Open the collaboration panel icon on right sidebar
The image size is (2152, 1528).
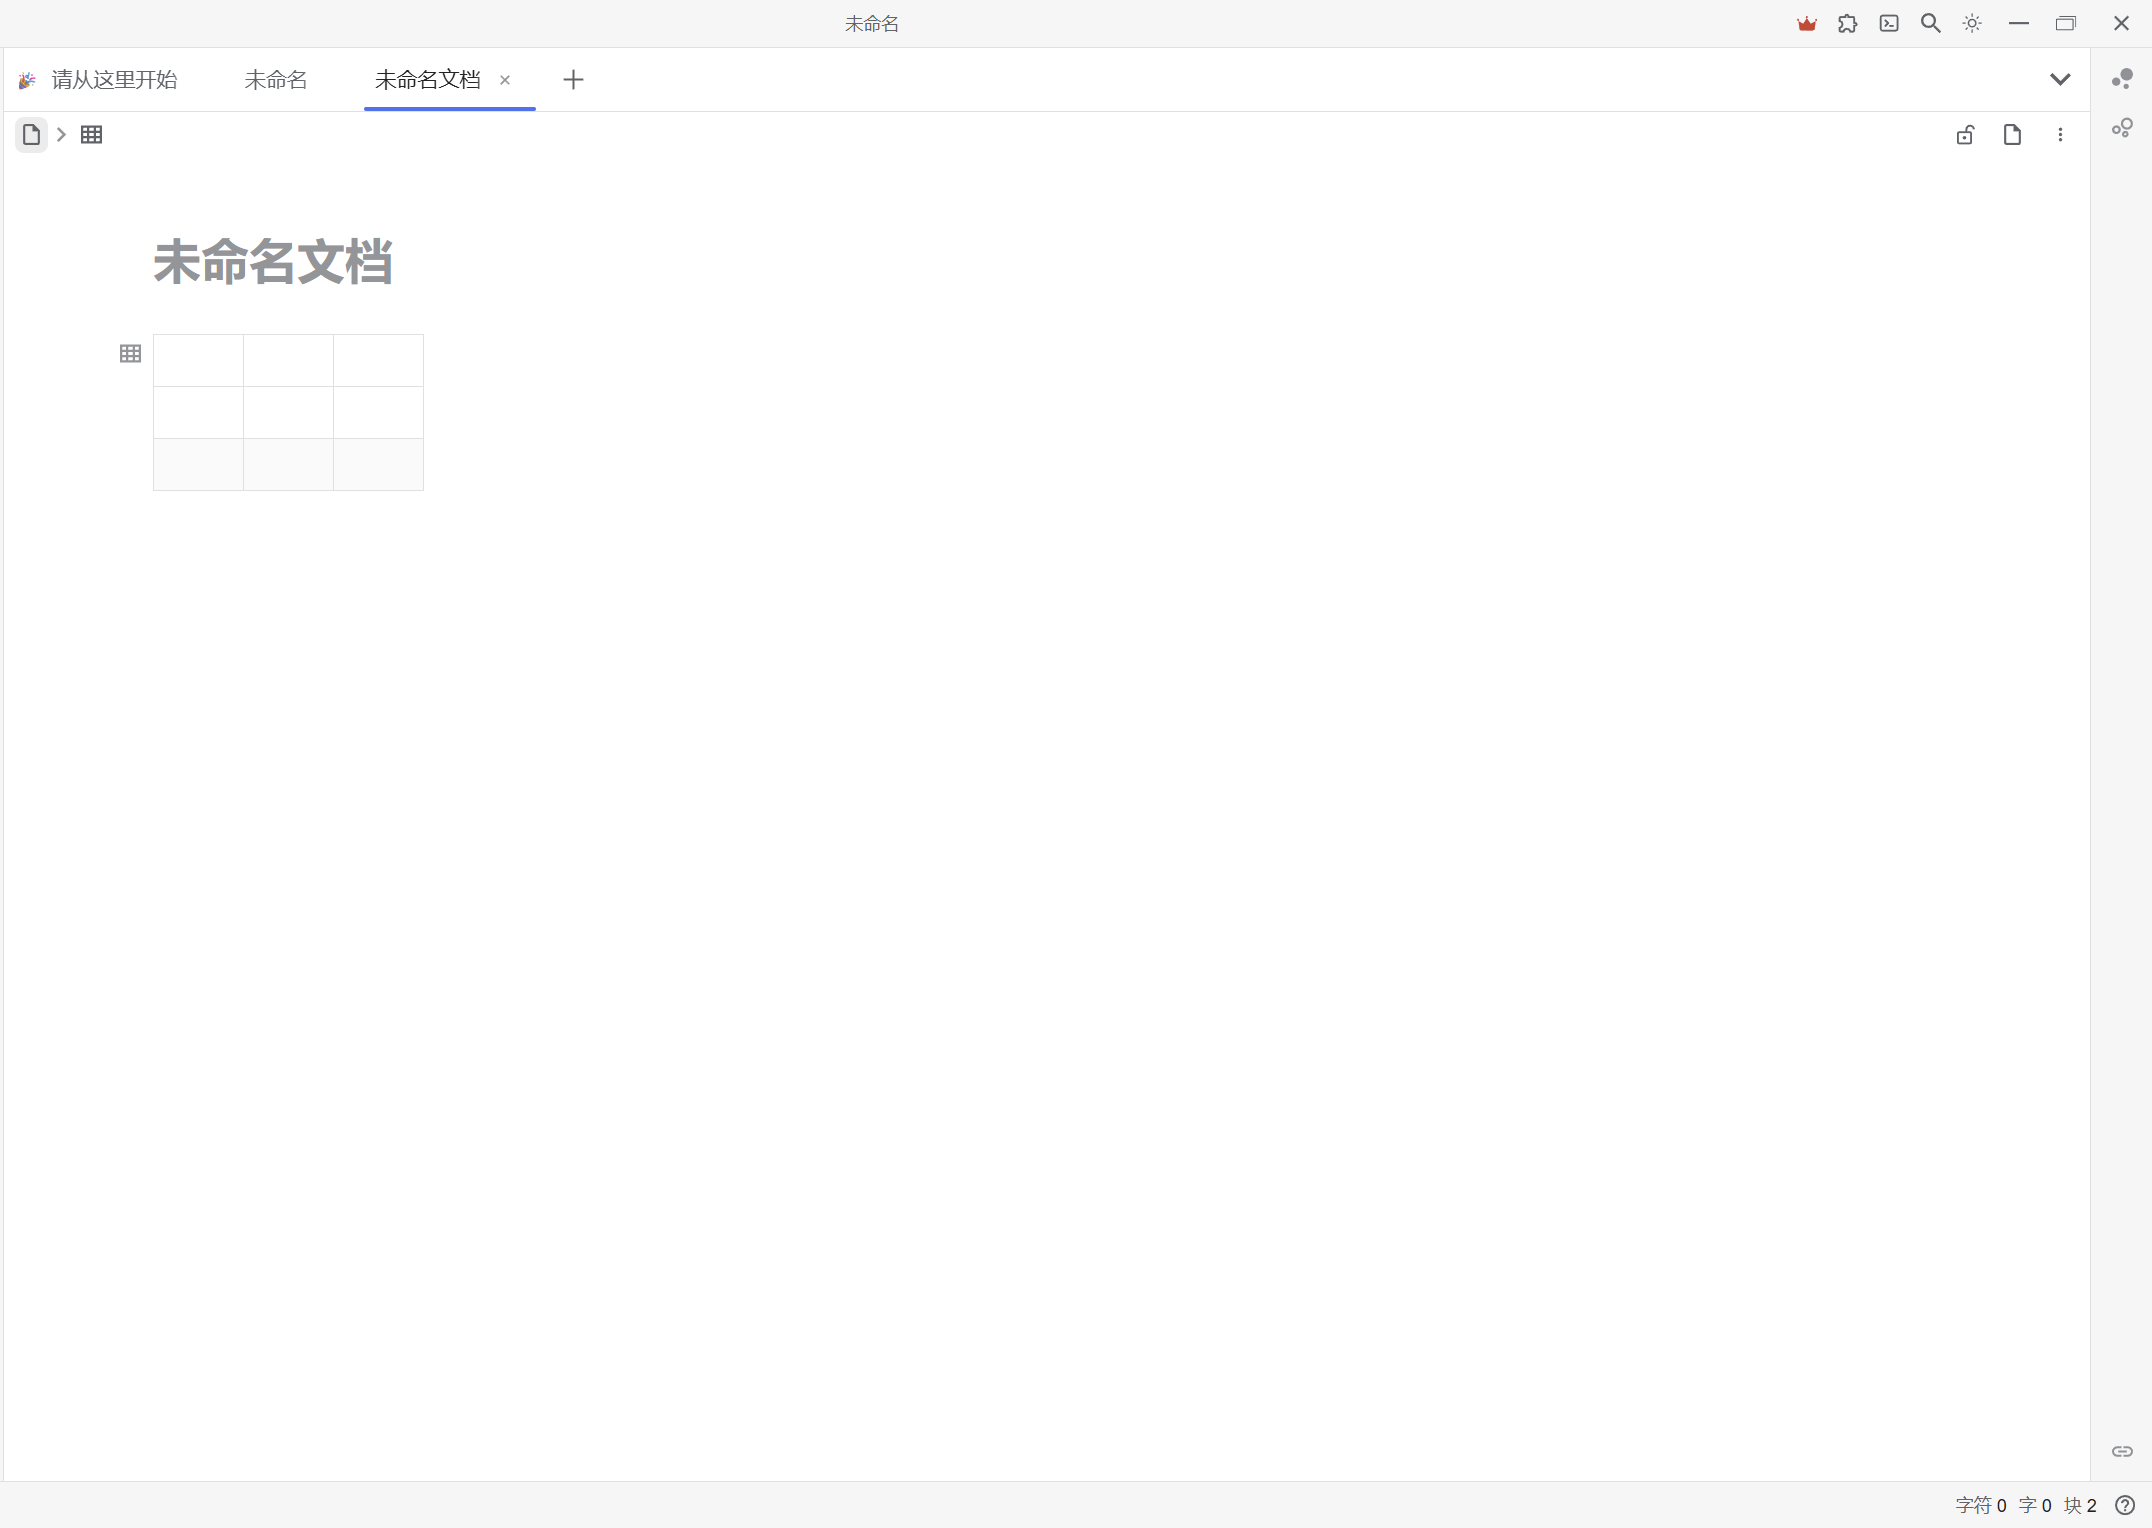tap(2122, 79)
